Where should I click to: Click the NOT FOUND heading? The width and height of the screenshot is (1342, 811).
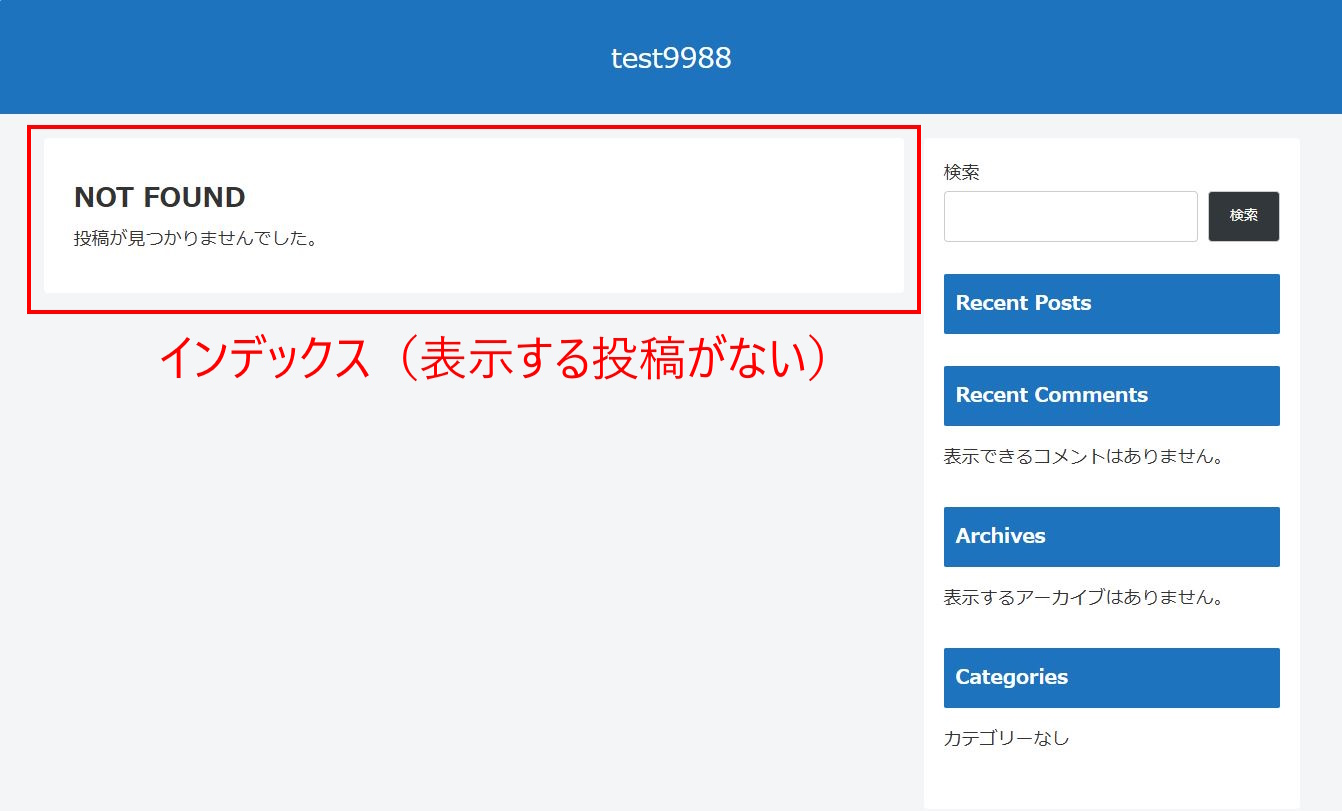160,198
